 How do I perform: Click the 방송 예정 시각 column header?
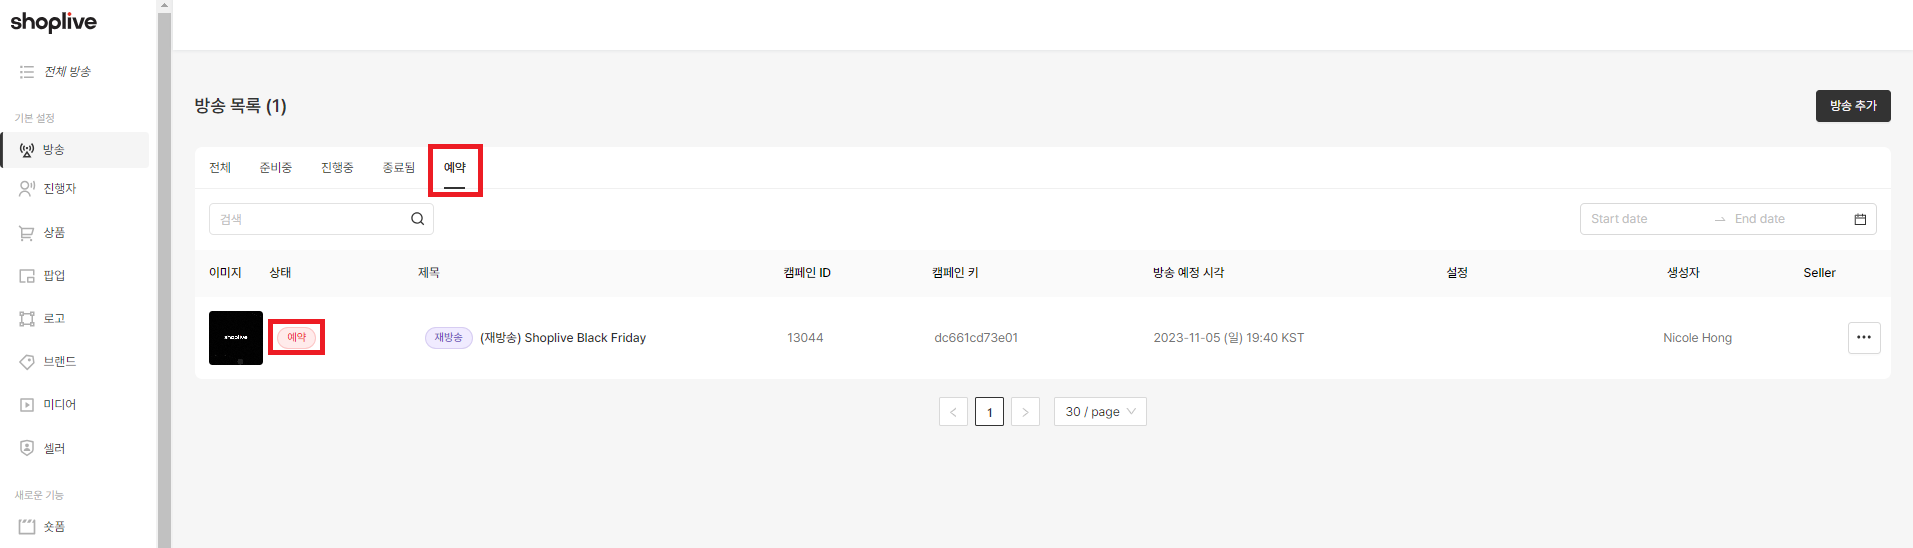pos(1188,273)
